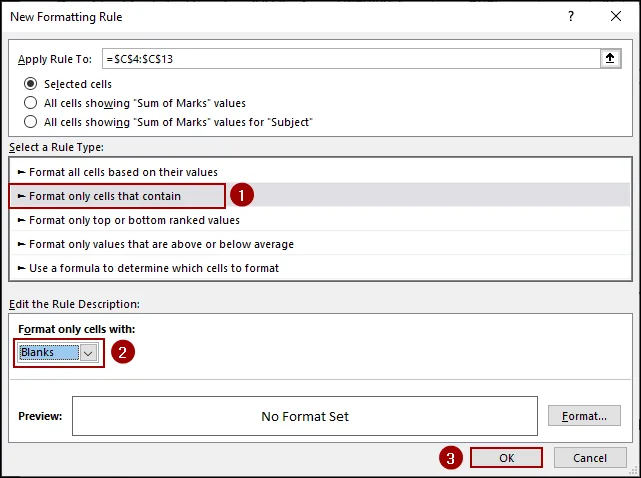Confirm the rule with the OK button

pyautogui.click(x=507, y=458)
